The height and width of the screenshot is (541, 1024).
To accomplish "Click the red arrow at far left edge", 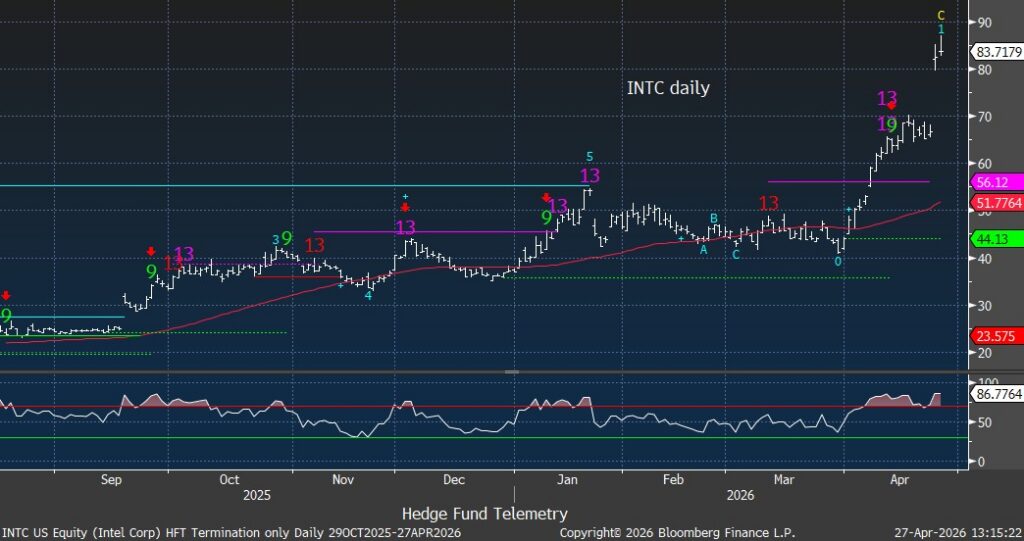I will 6,296.
